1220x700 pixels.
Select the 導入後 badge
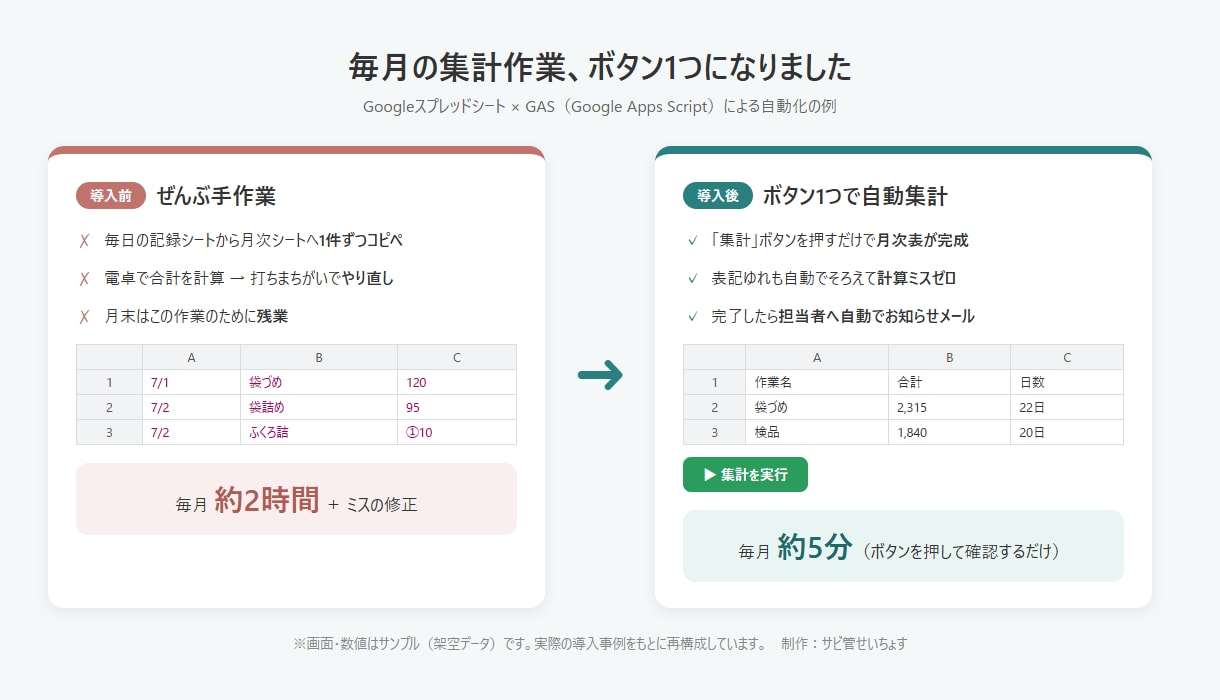[x=718, y=196]
